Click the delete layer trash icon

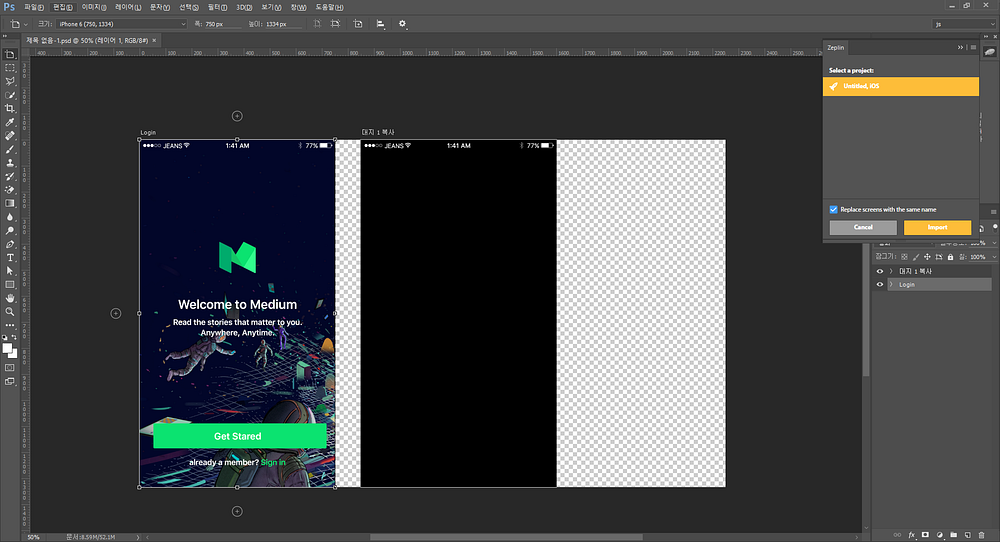point(982,535)
